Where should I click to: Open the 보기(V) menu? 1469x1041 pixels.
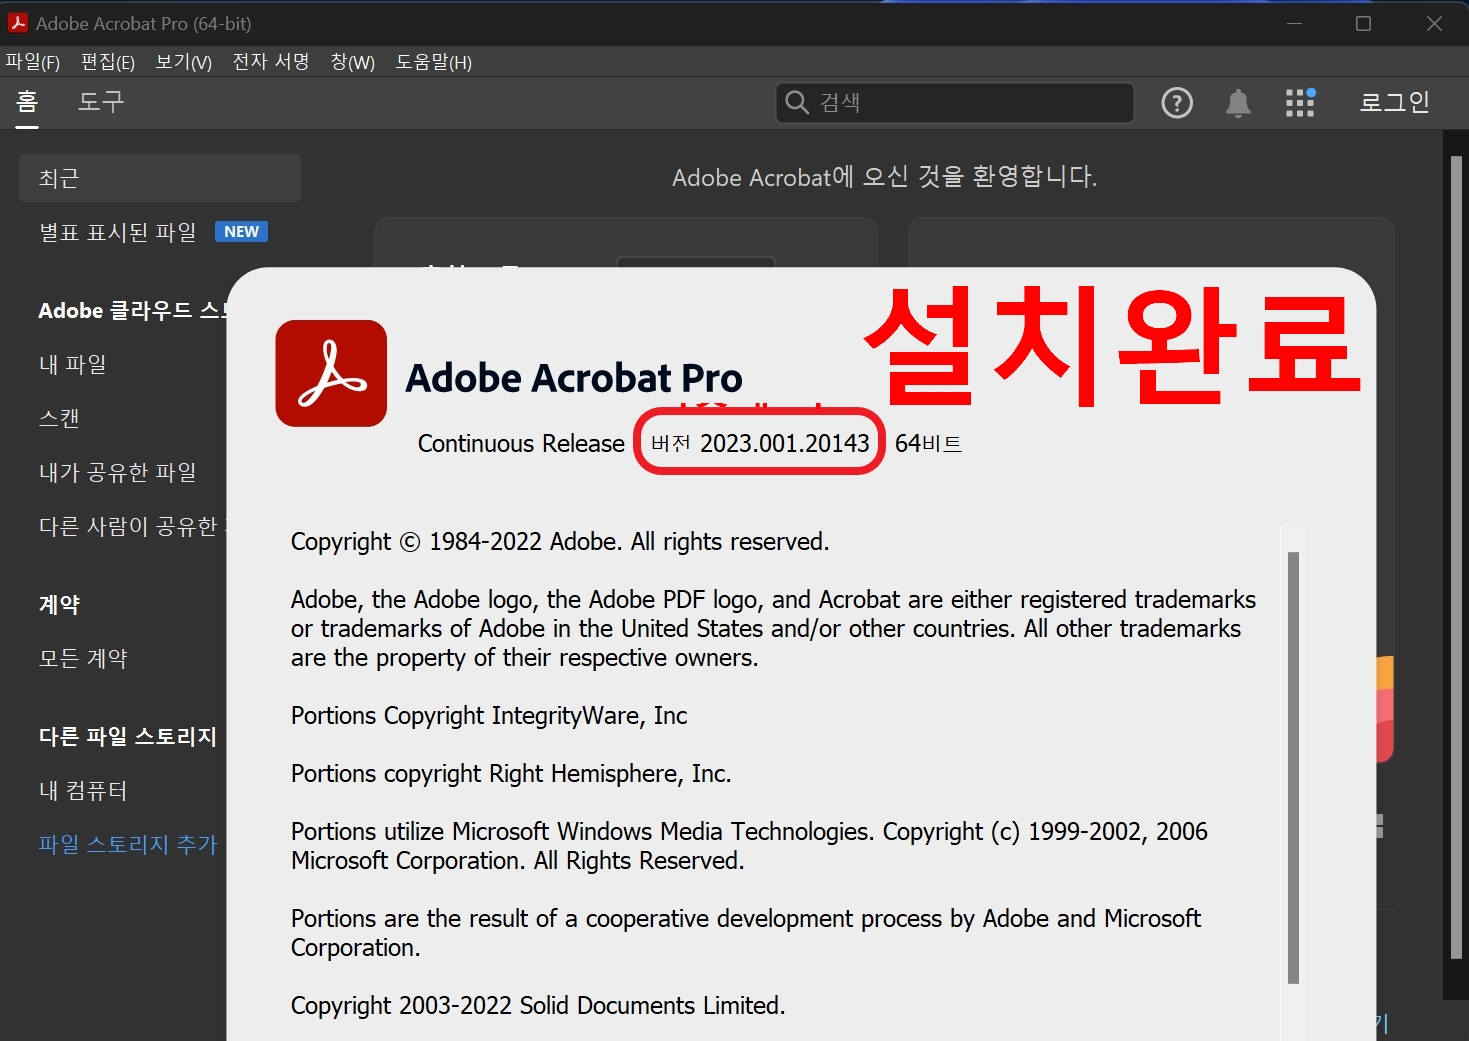184,62
